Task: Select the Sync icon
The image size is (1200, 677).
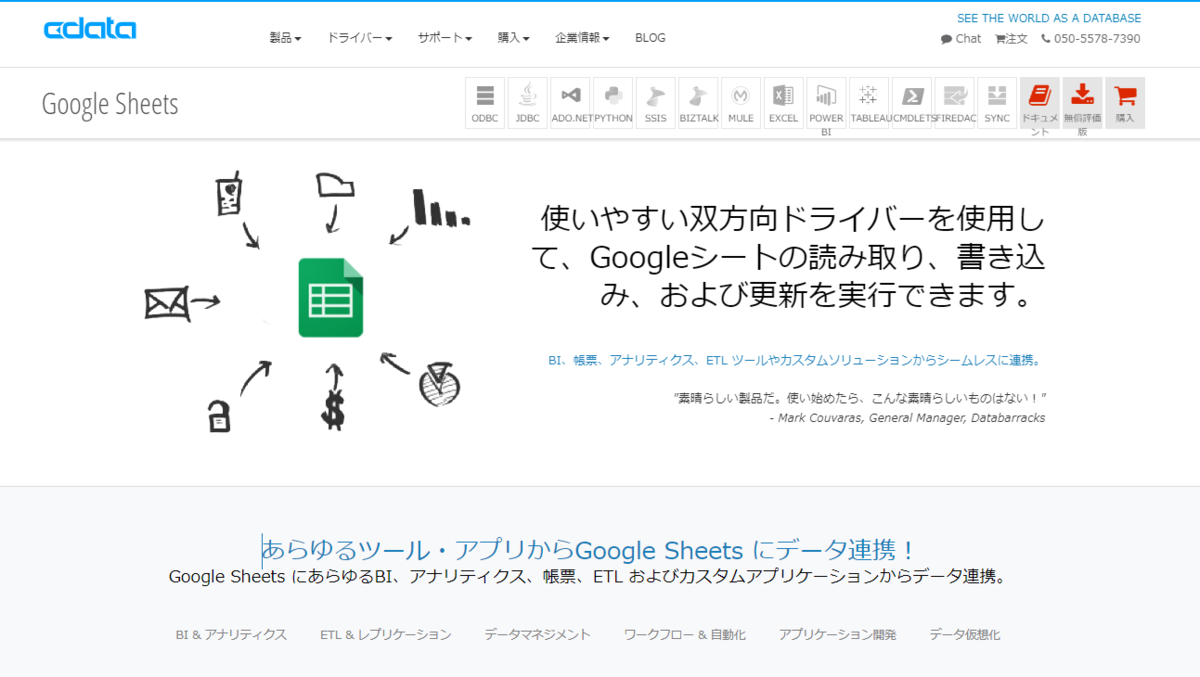Action: coord(997,103)
